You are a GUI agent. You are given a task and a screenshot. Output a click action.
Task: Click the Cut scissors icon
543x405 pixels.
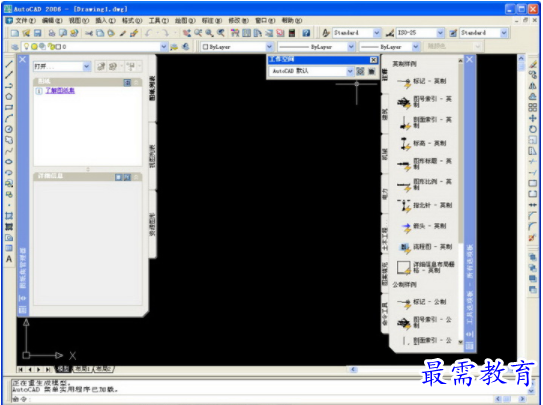pos(89,33)
